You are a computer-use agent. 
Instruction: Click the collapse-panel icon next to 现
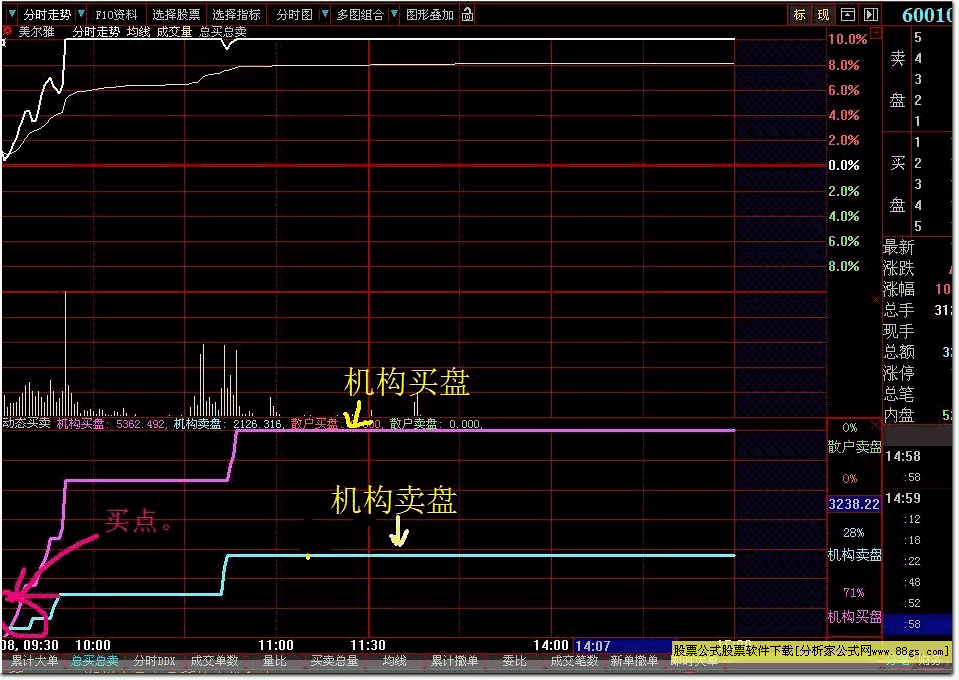pyautogui.click(x=847, y=15)
